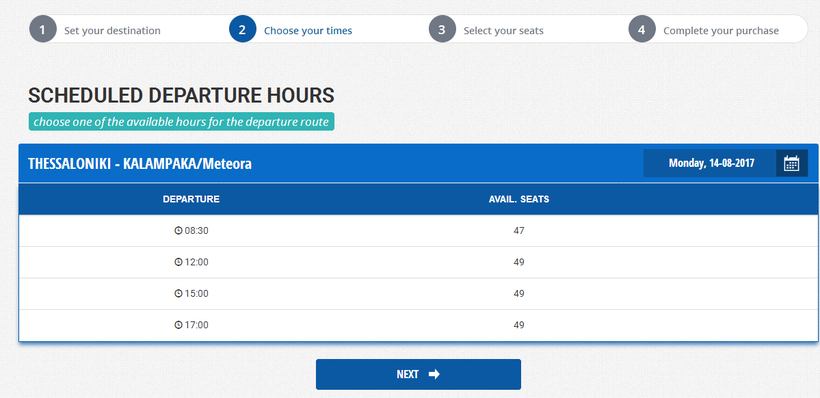Viewport: 820px width, 398px height.
Task: Open the Select your seats step
Action: (x=503, y=31)
